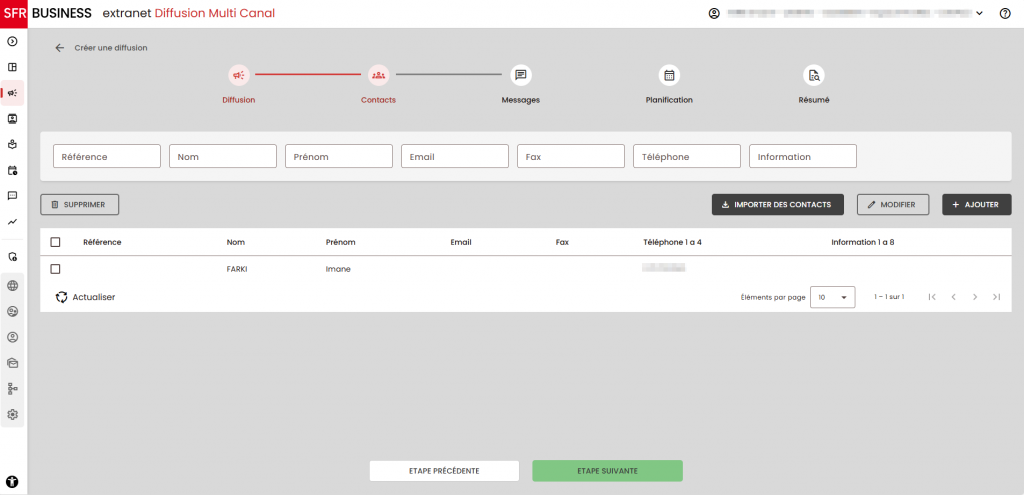
Task: Click the back arrow beside Créer une diffusion
Action: pyautogui.click(x=60, y=48)
